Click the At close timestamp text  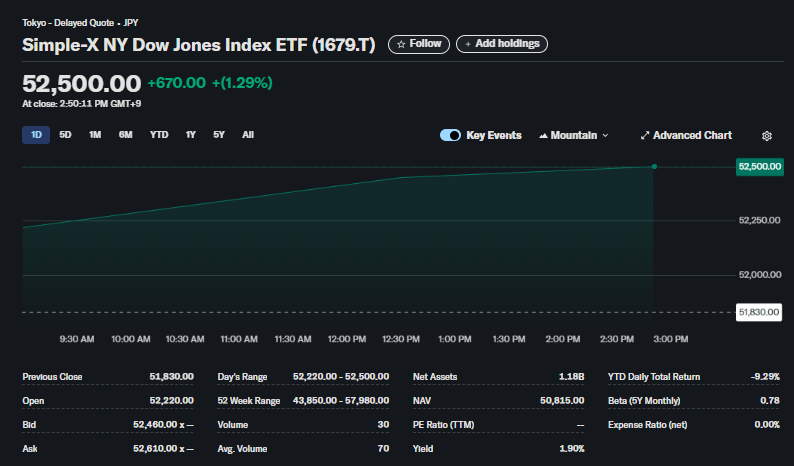point(82,104)
